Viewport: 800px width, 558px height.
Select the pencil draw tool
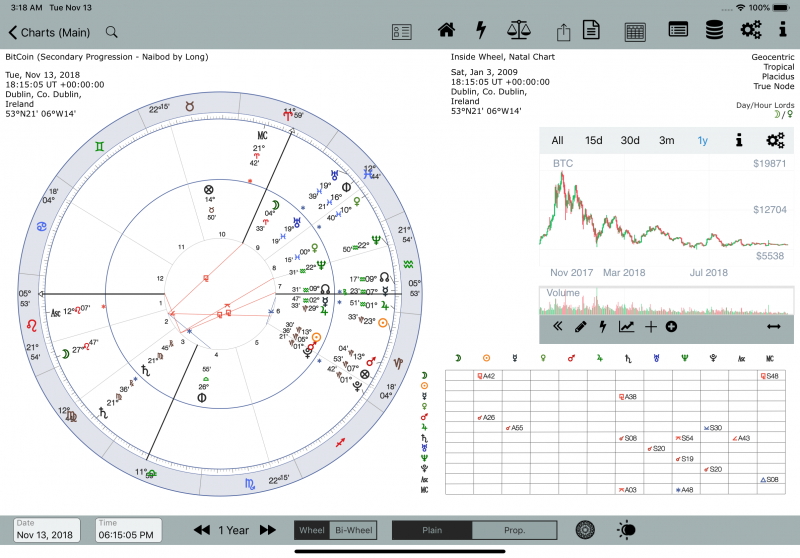click(581, 327)
